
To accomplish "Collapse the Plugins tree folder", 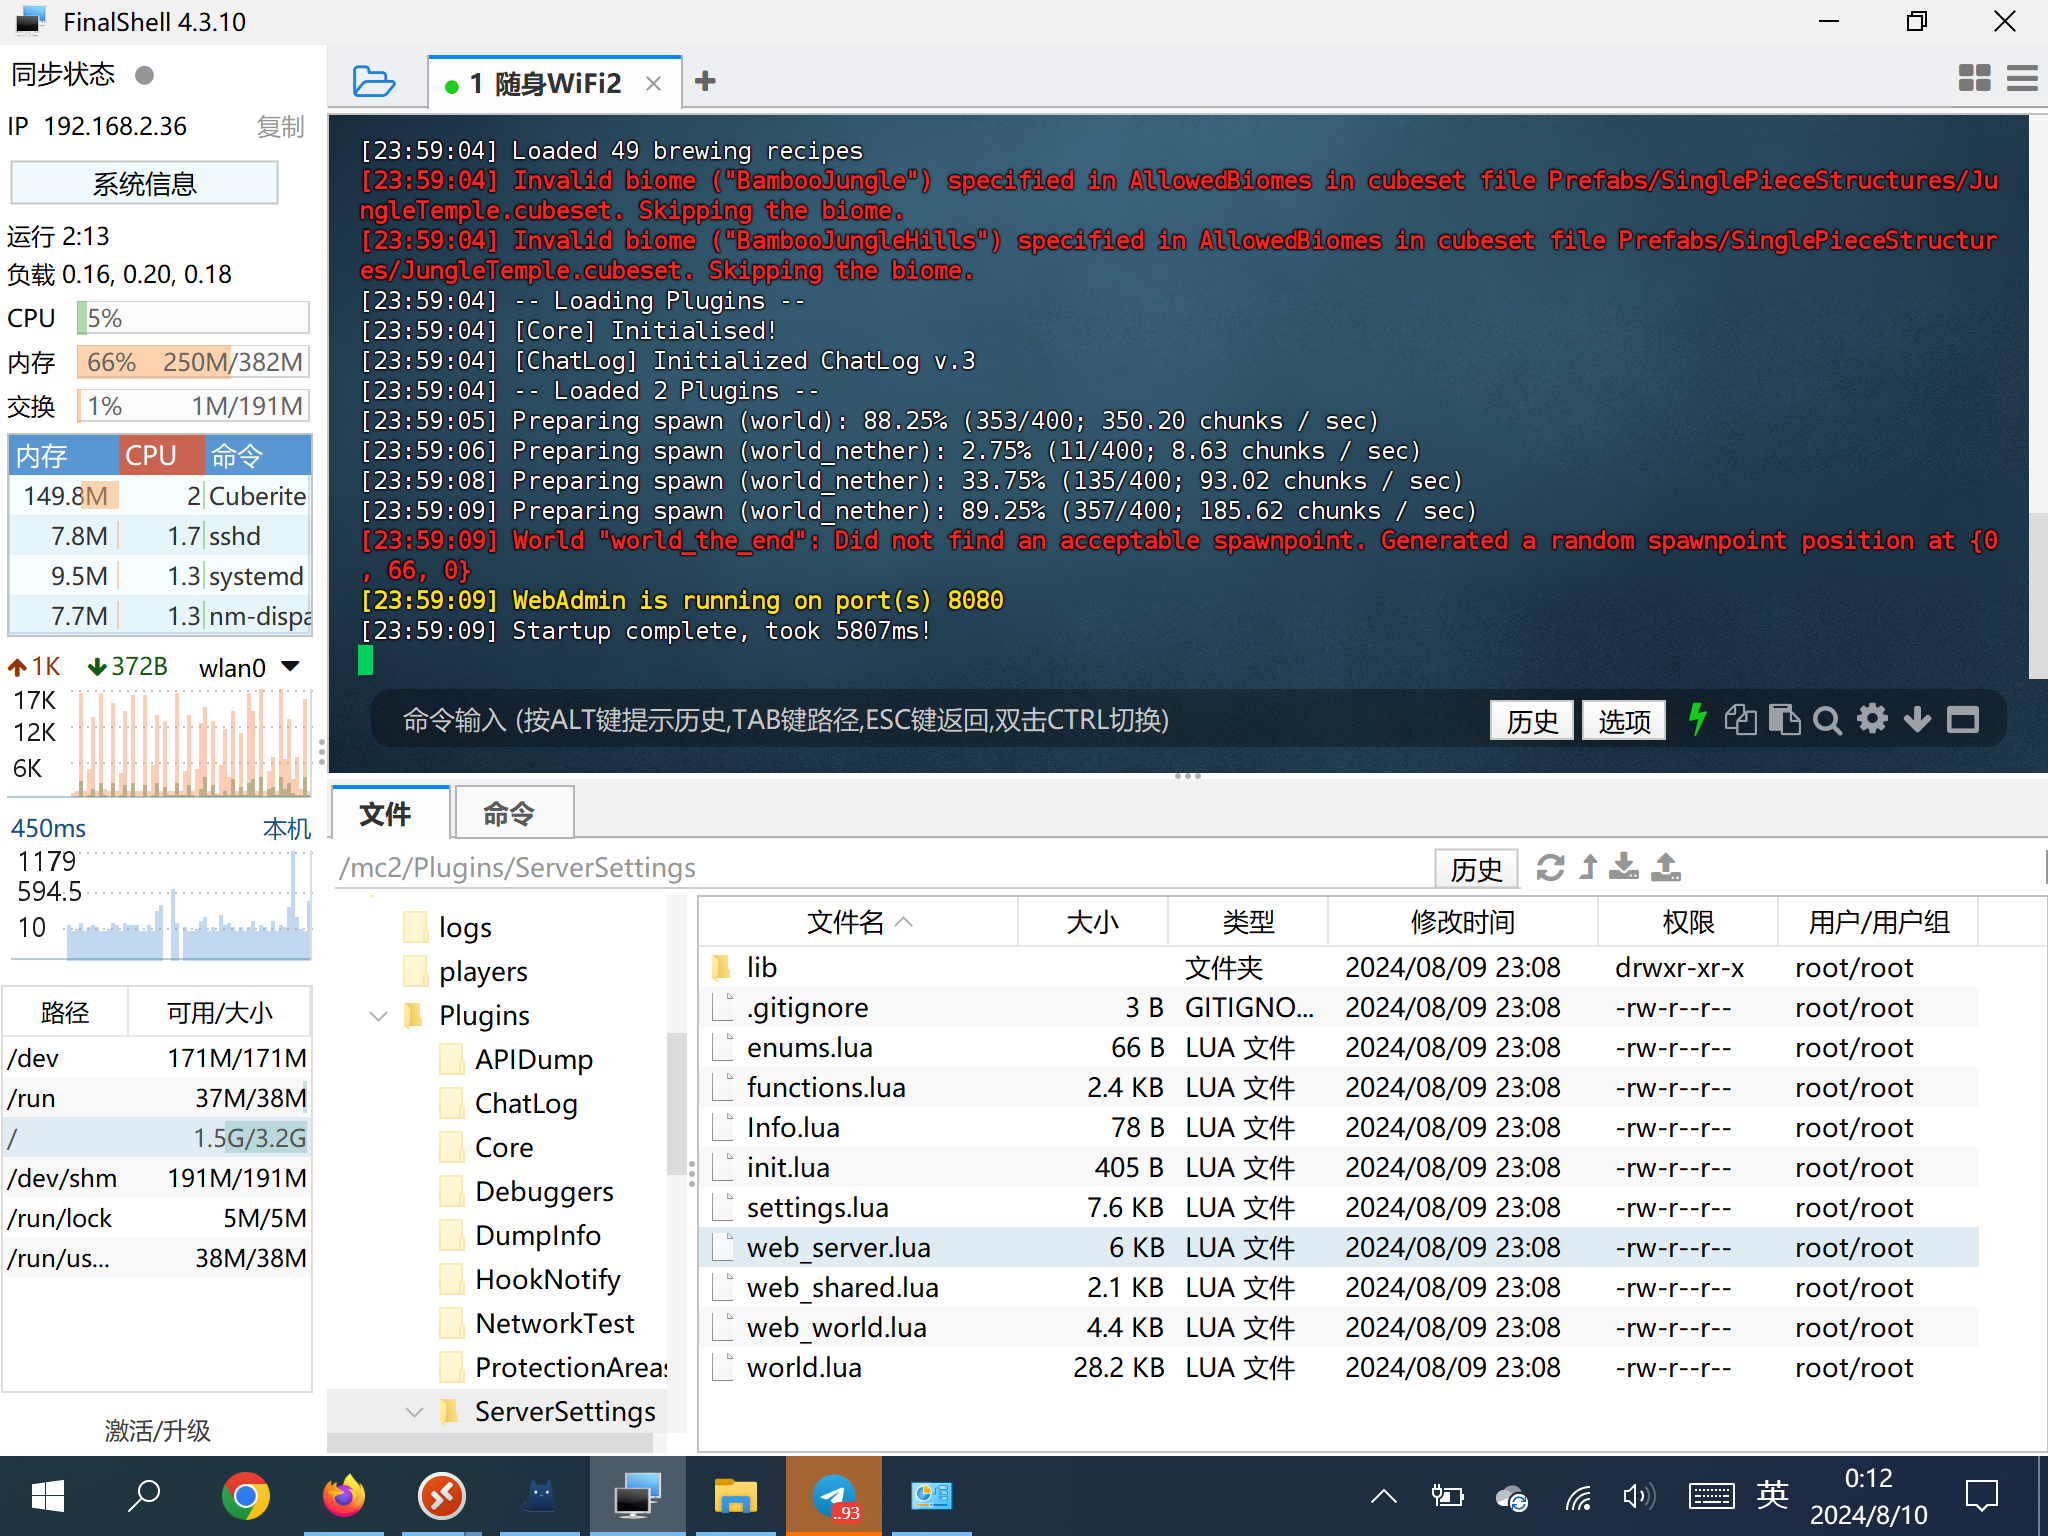I will pos(378,1016).
